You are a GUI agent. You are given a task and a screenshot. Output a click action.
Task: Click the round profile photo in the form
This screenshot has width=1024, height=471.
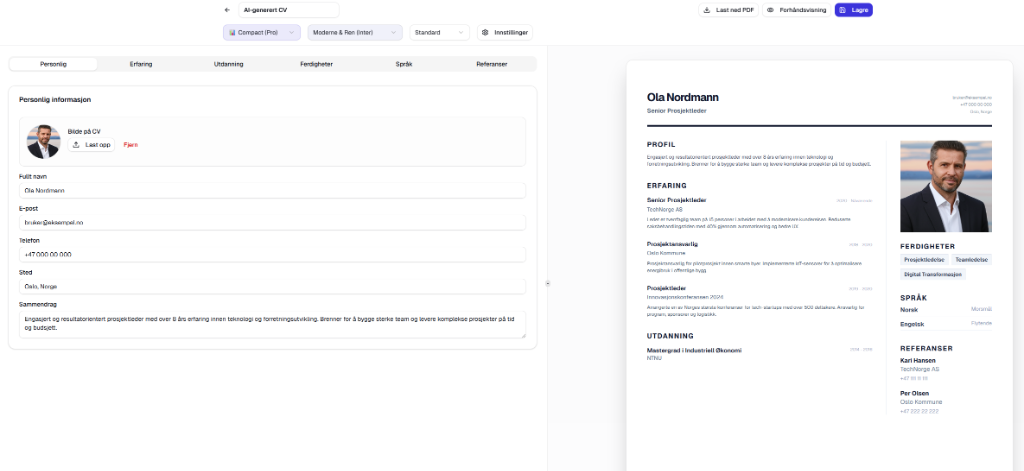(x=43, y=142)
